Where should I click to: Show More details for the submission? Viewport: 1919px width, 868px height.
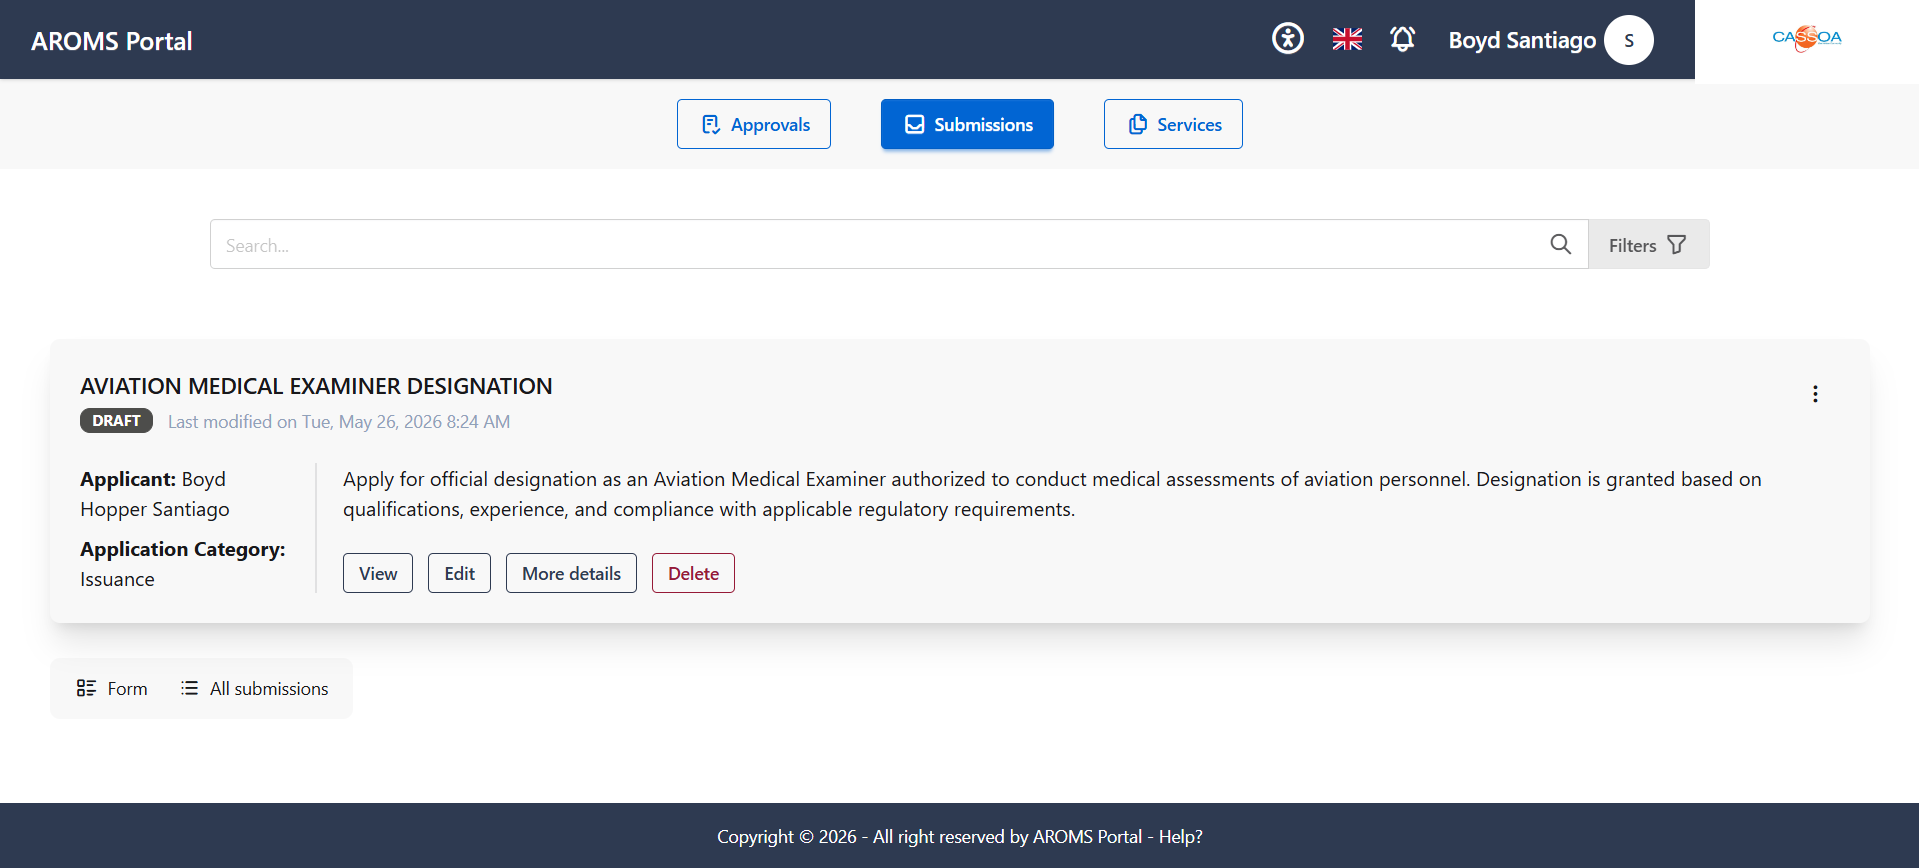tap(571, 573)
